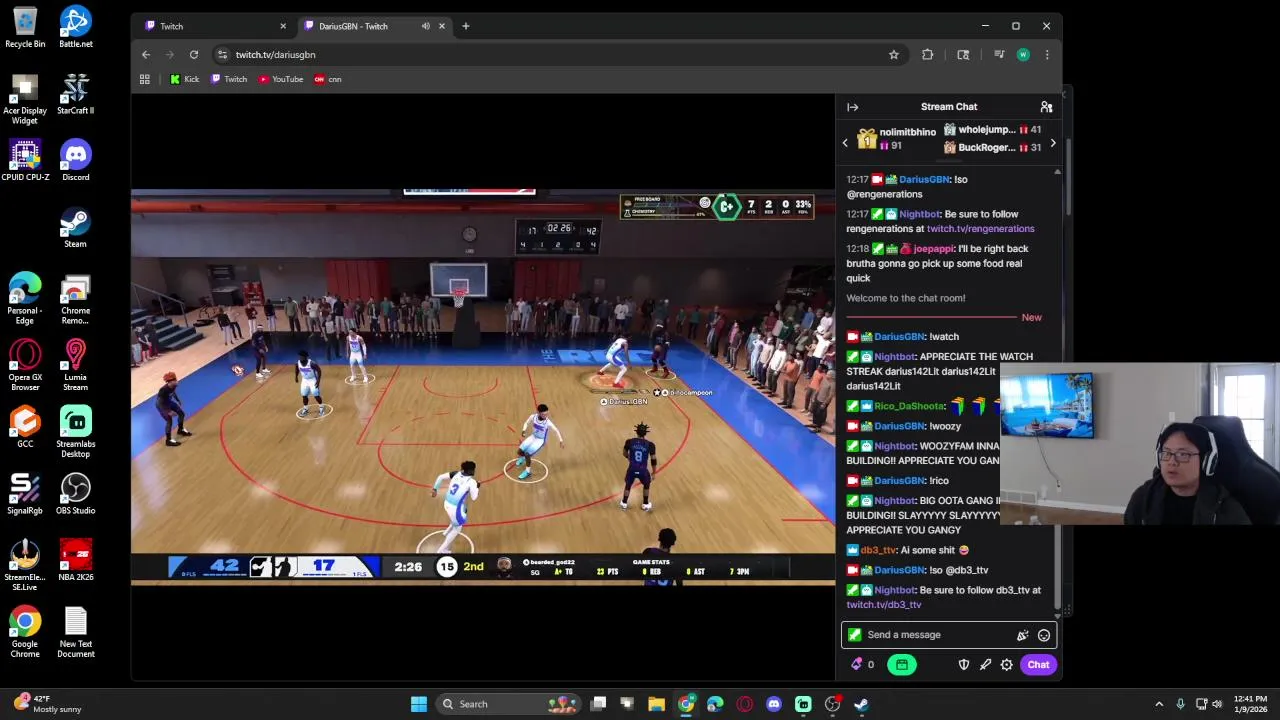Go back in browser history
Viewport: 1280px width, 720px height.
click(146, 55)
